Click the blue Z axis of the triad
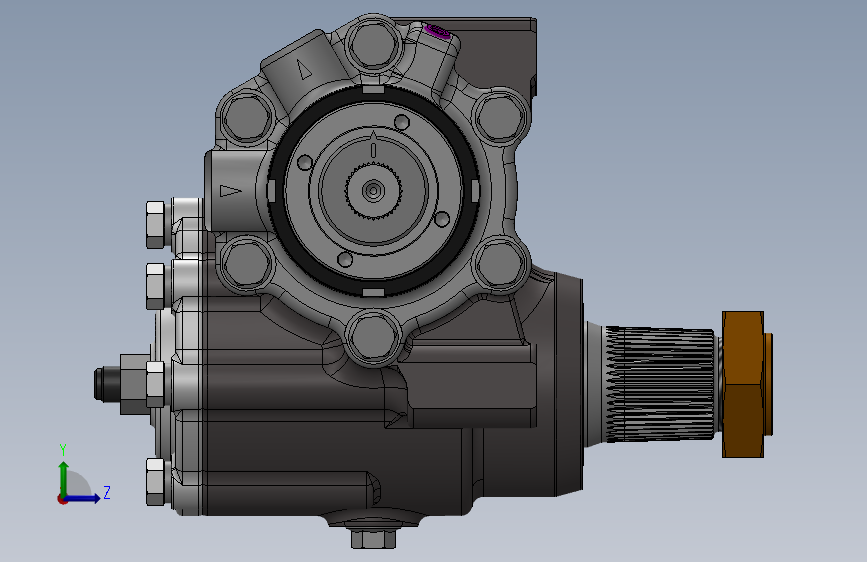The height and width of the screenshot is (562, 867). point(83,498)
